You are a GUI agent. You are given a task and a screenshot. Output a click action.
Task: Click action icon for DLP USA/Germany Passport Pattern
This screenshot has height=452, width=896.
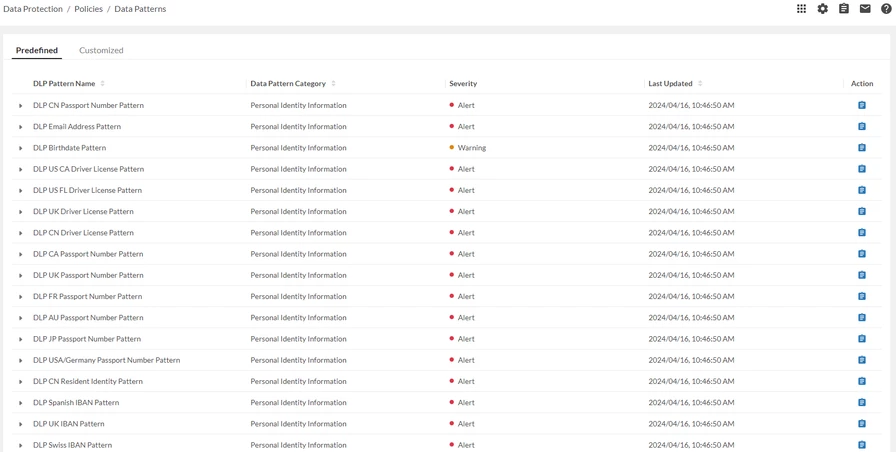(862, 360)
